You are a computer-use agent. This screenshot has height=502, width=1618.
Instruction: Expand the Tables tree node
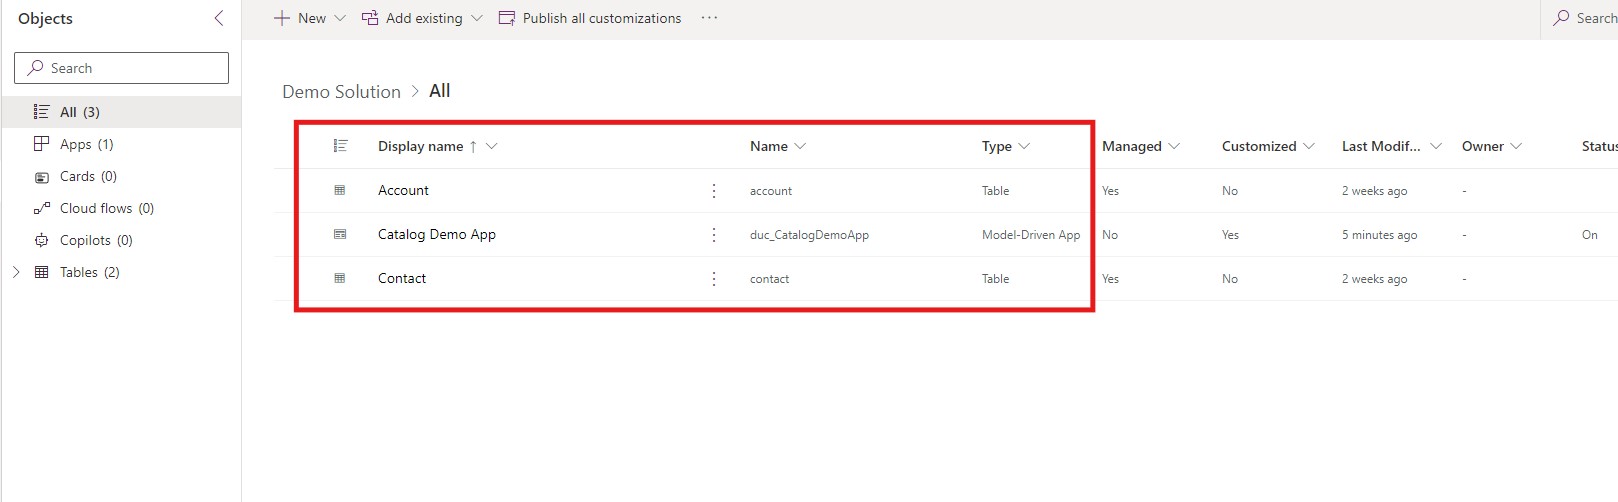(16, 272)
